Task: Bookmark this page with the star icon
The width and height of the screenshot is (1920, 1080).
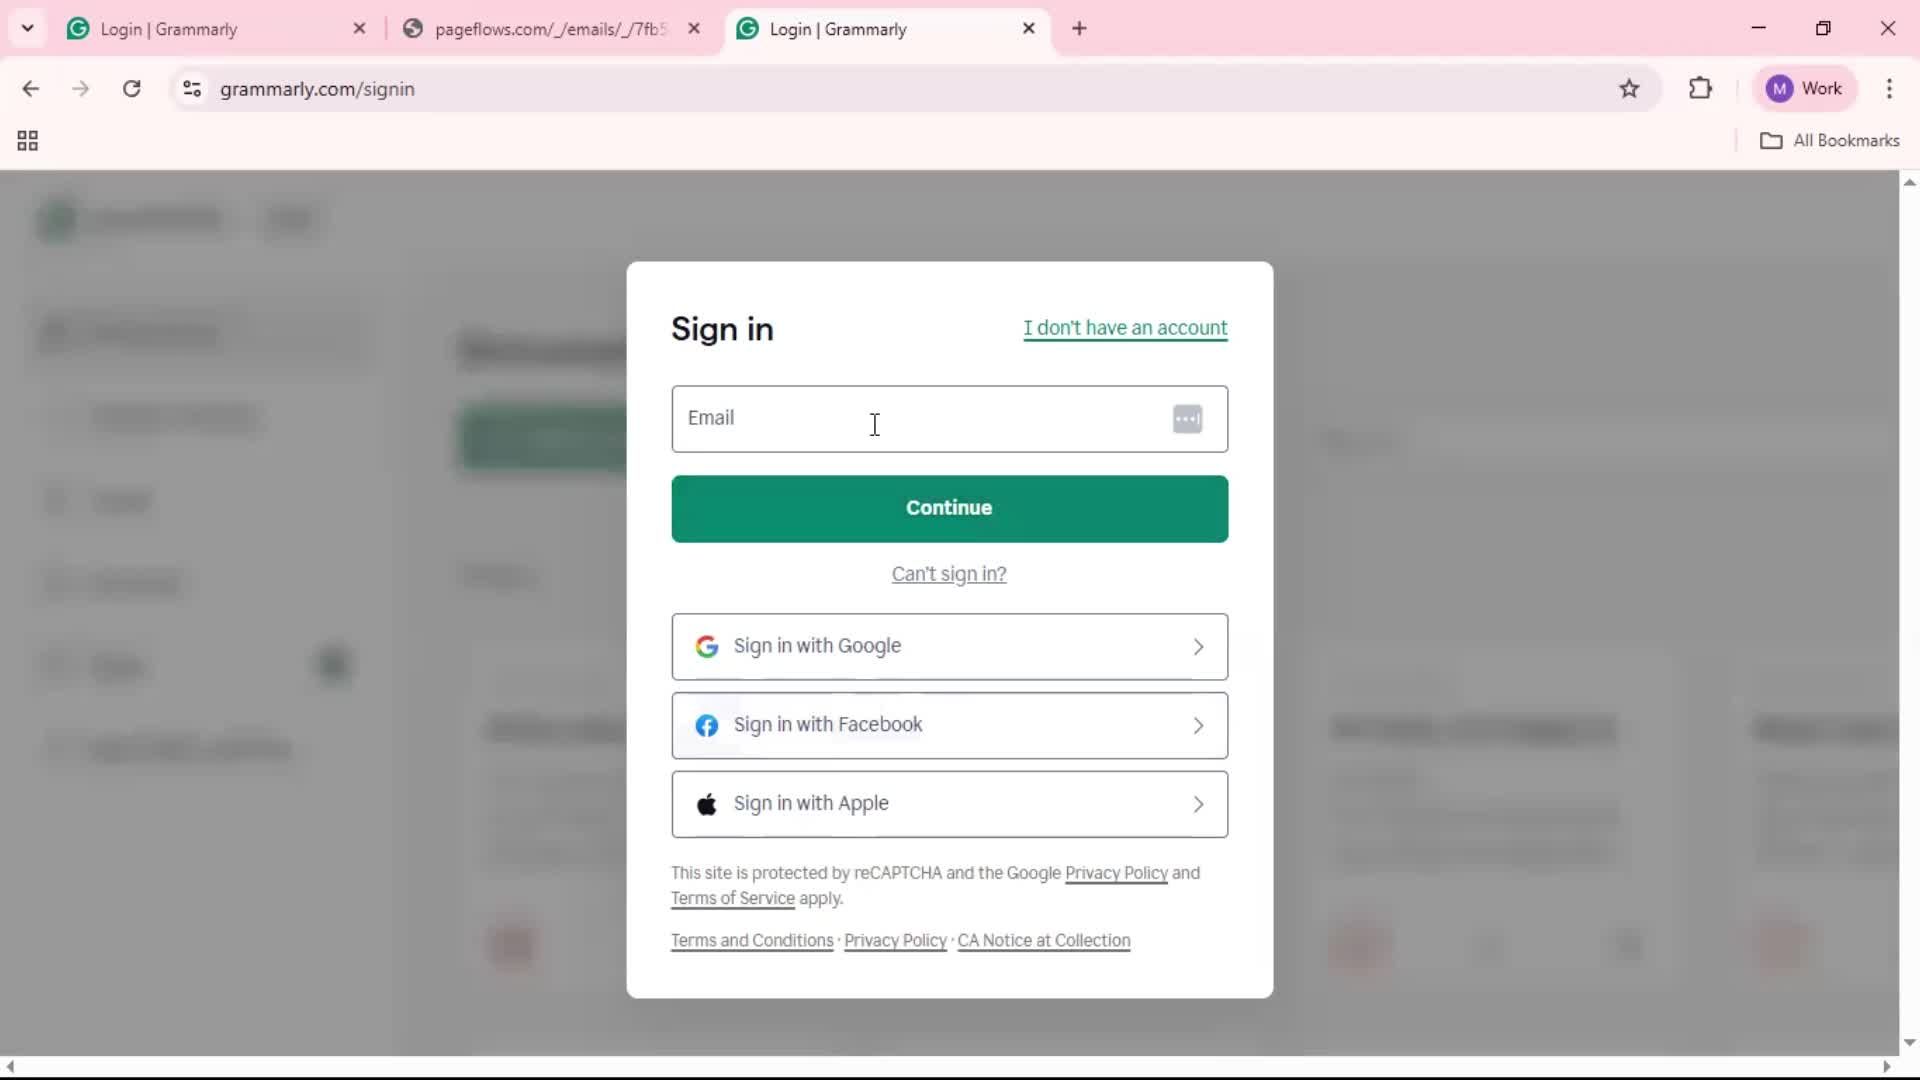Action: pos(1629,89)
